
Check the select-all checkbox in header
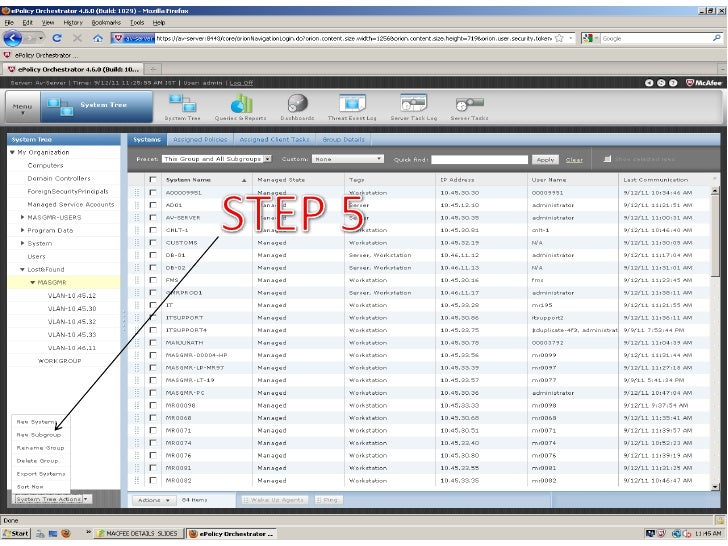click(x=152, y=180)
